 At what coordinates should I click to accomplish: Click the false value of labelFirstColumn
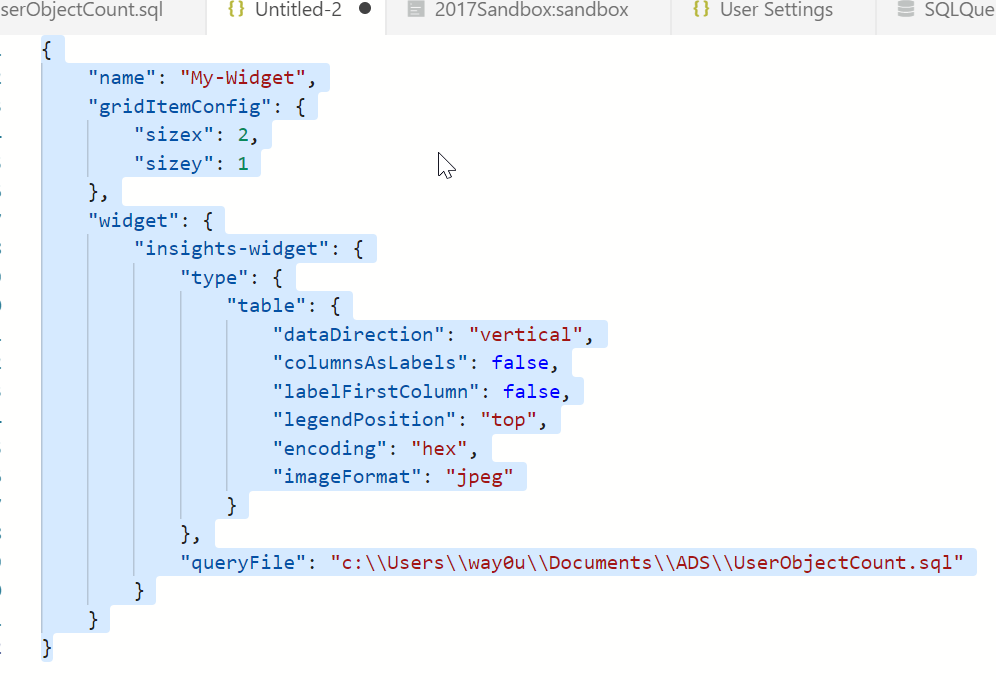530,391
